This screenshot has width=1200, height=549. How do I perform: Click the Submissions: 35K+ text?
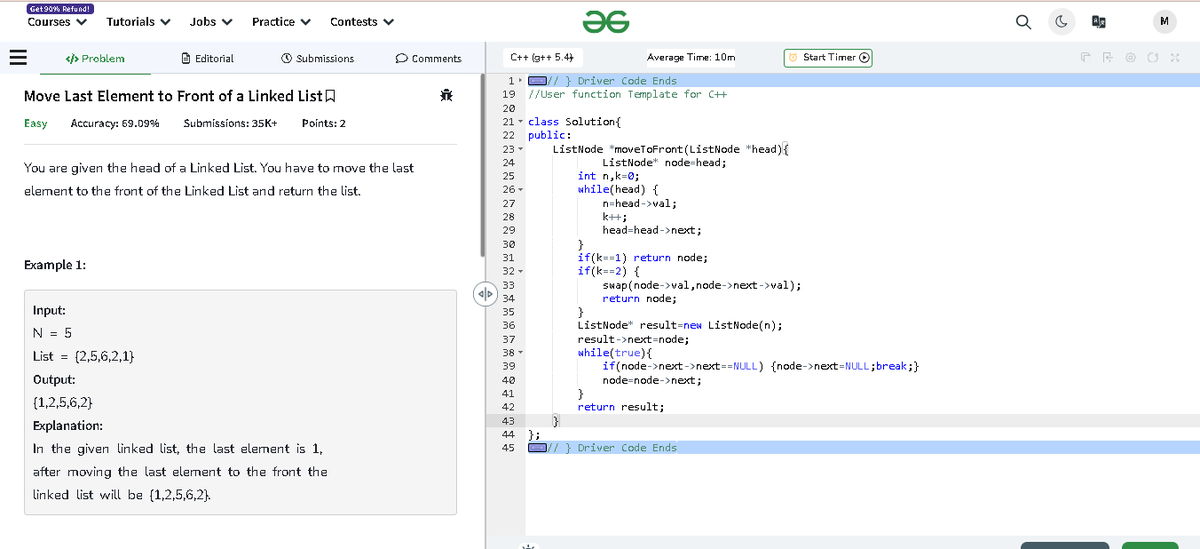click(230, 123)
